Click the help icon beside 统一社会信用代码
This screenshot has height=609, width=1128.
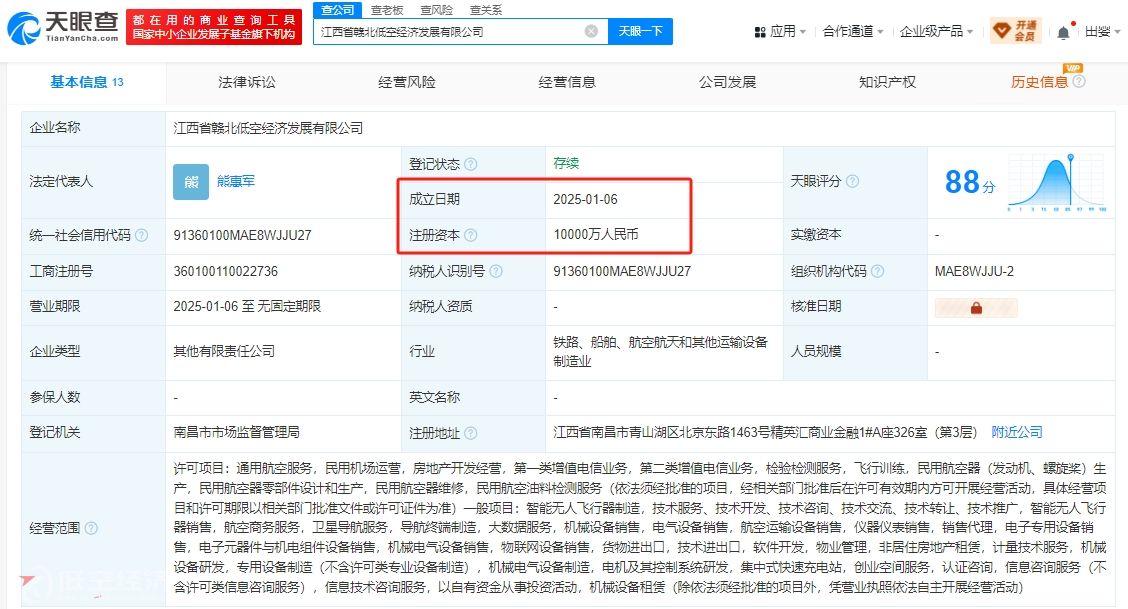coord(141,235)
